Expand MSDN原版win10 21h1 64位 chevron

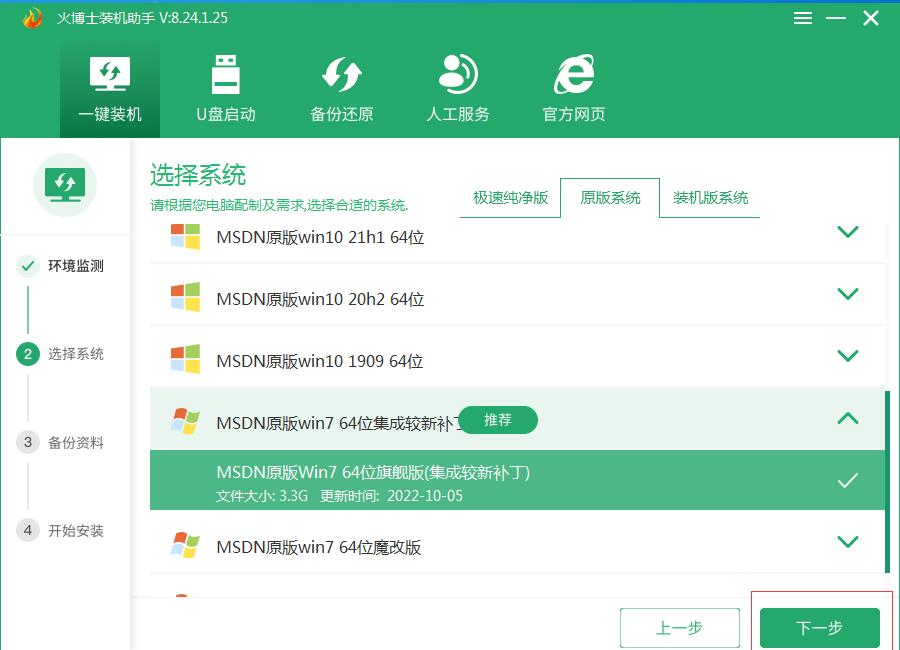(x=848, y=232)
